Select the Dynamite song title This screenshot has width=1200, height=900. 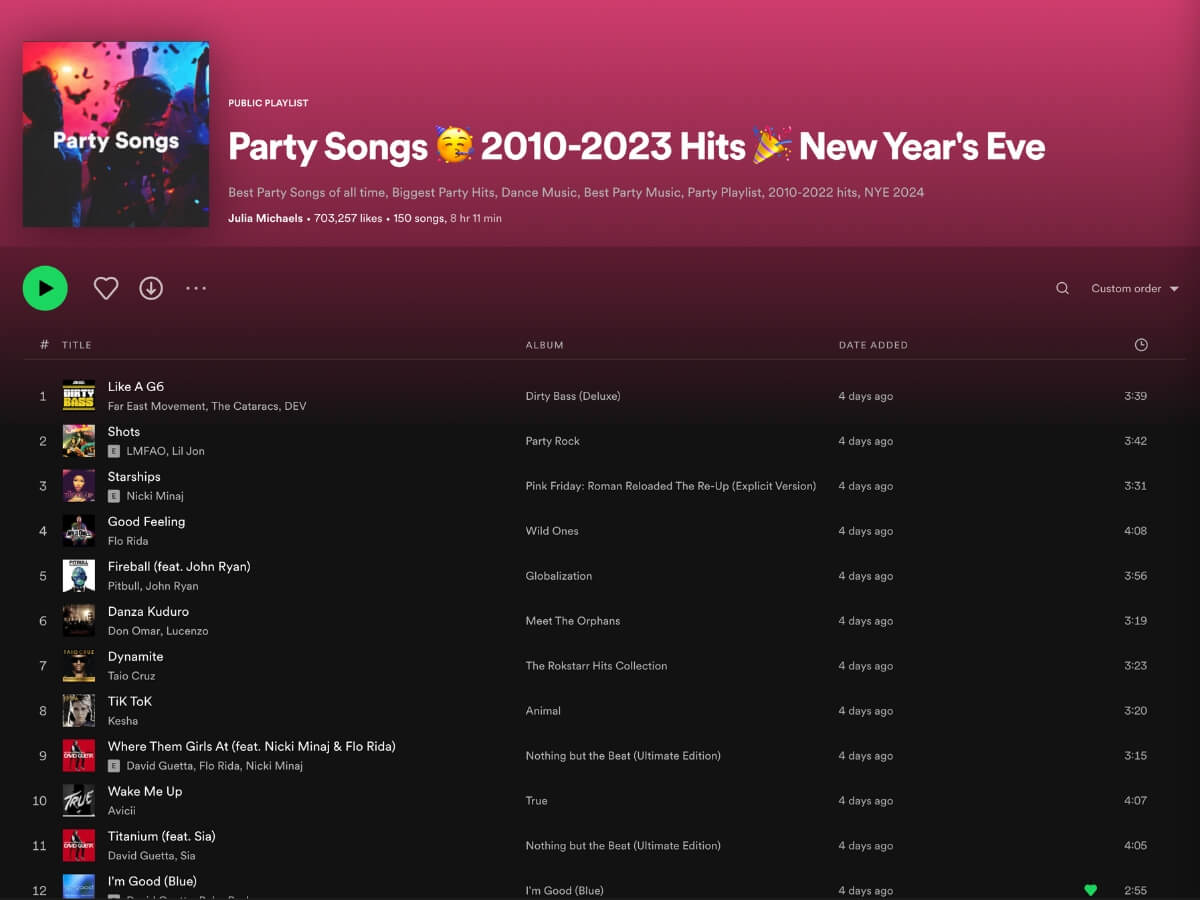[135, 657]
